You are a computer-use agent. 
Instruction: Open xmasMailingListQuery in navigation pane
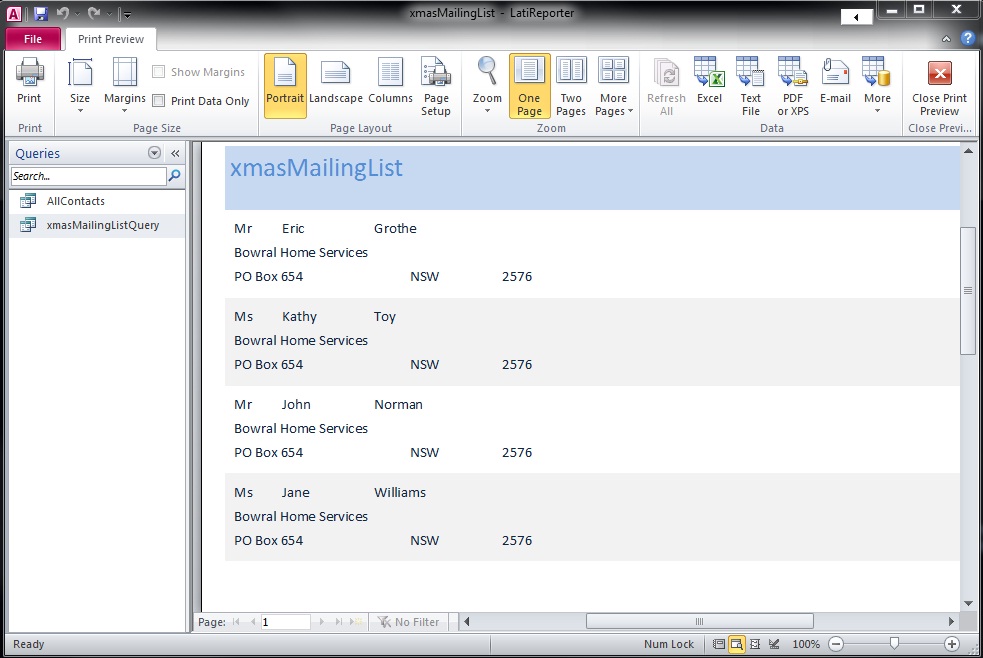tap(102, 225)
